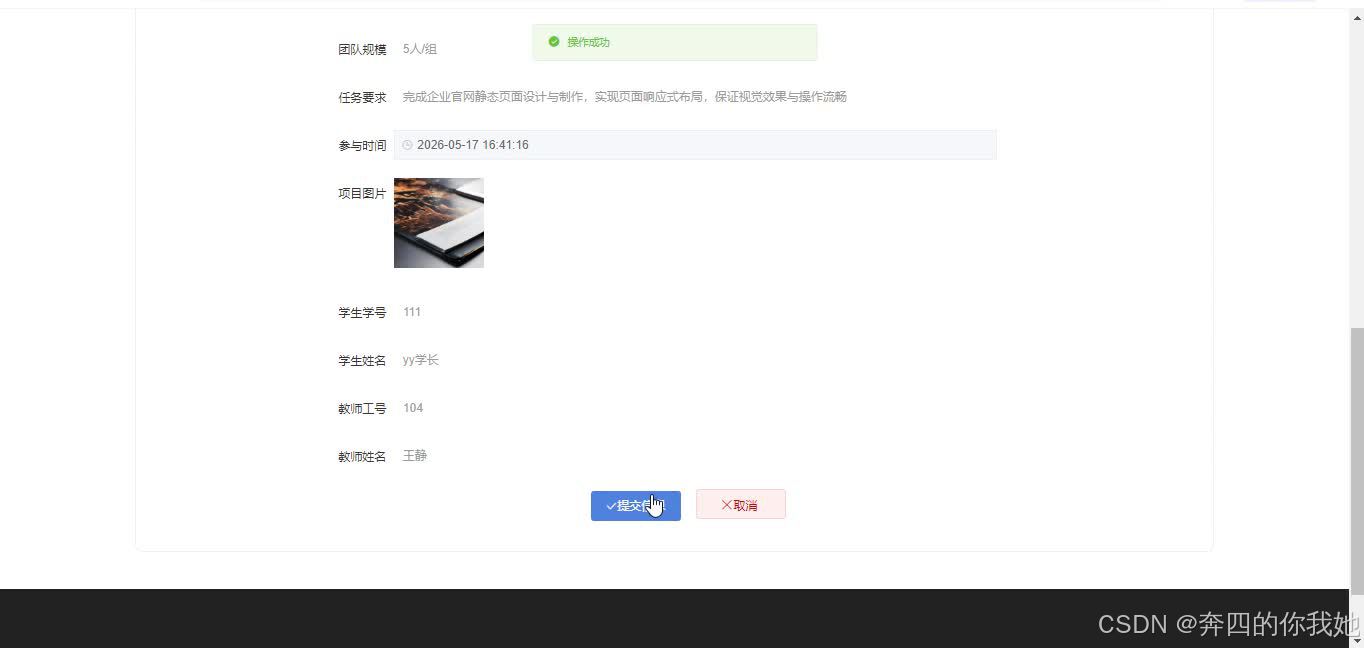Click the 教师姓名 label
Viewport: 1364px width, 648px height.
[362, 456]
